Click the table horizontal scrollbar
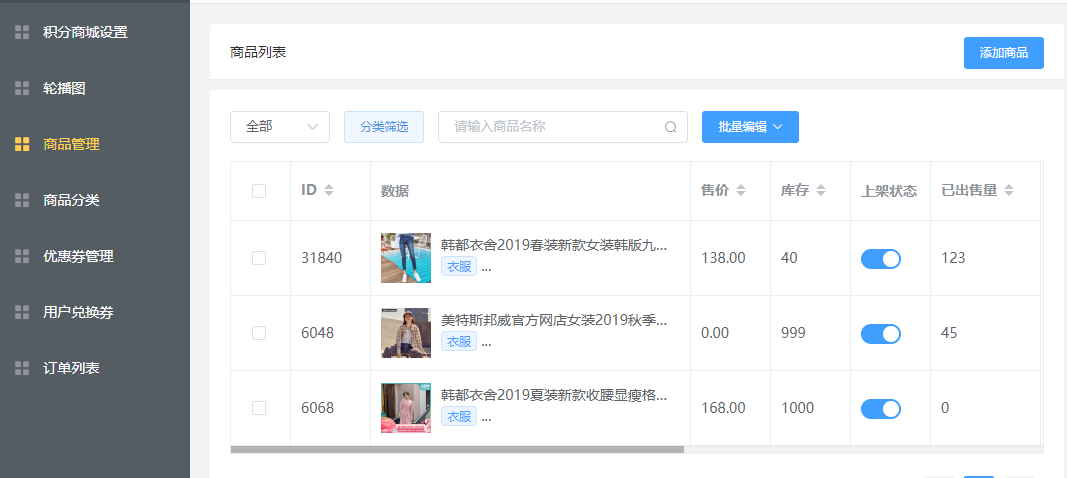Viewport: 1067px width, 478px height. 457,449
